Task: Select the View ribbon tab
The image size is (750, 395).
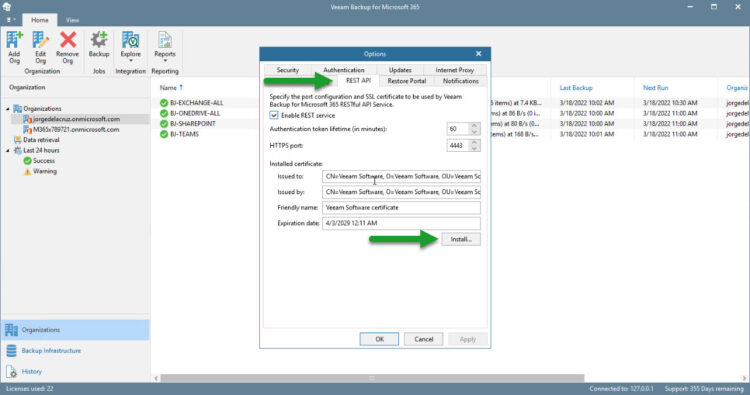Action: [x=72, y=20]
